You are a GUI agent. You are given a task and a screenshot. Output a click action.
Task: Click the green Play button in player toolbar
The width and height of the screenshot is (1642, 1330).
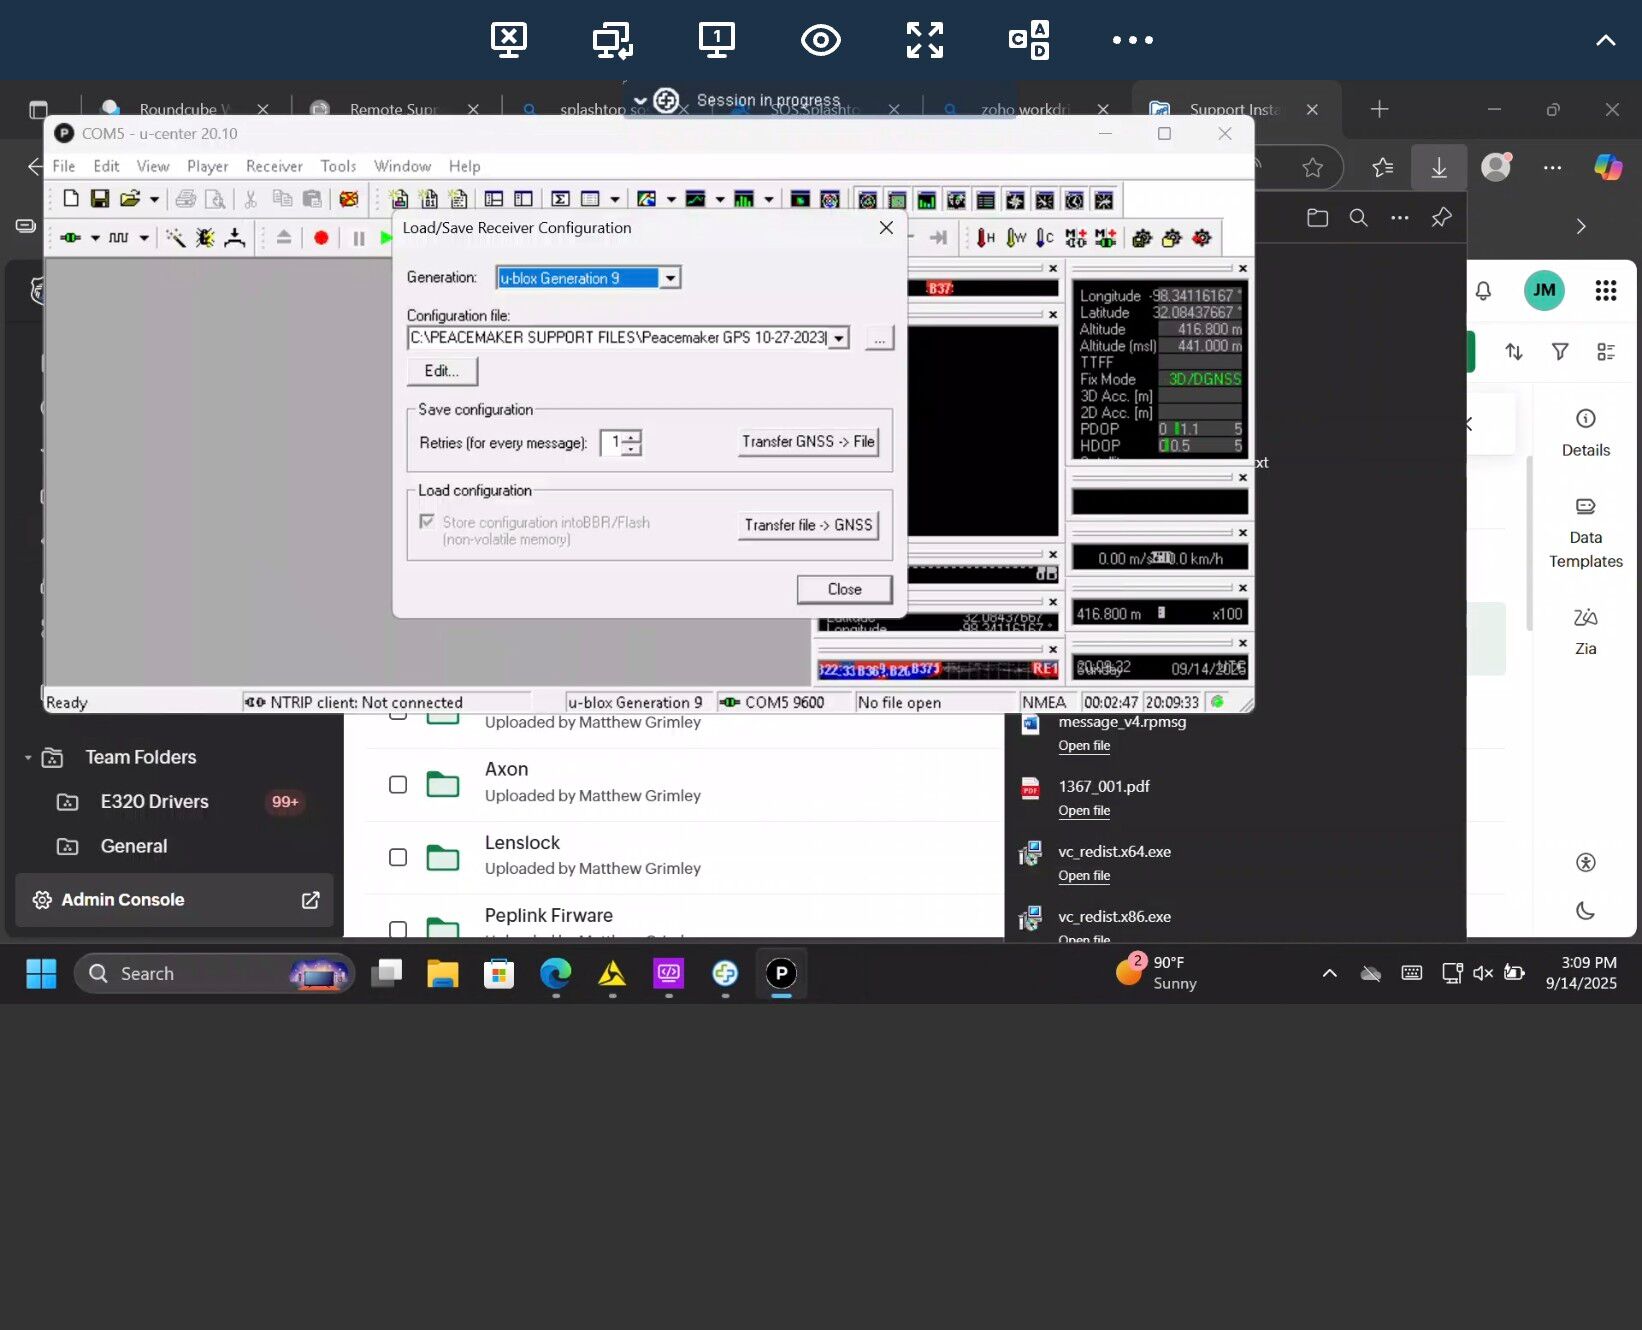pyautogui.click(x=386, y=238)
